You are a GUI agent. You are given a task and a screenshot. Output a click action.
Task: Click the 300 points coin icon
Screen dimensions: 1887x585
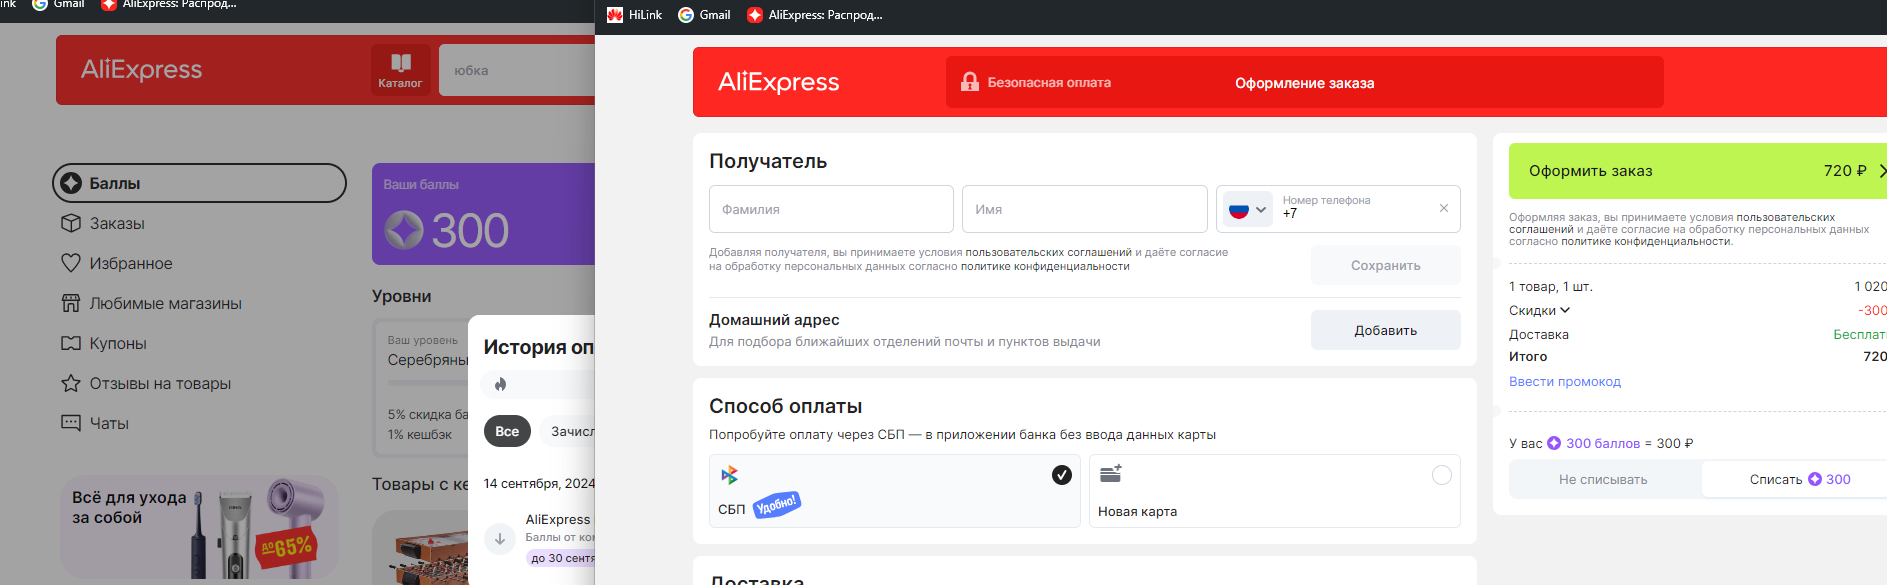click(404, 230)
